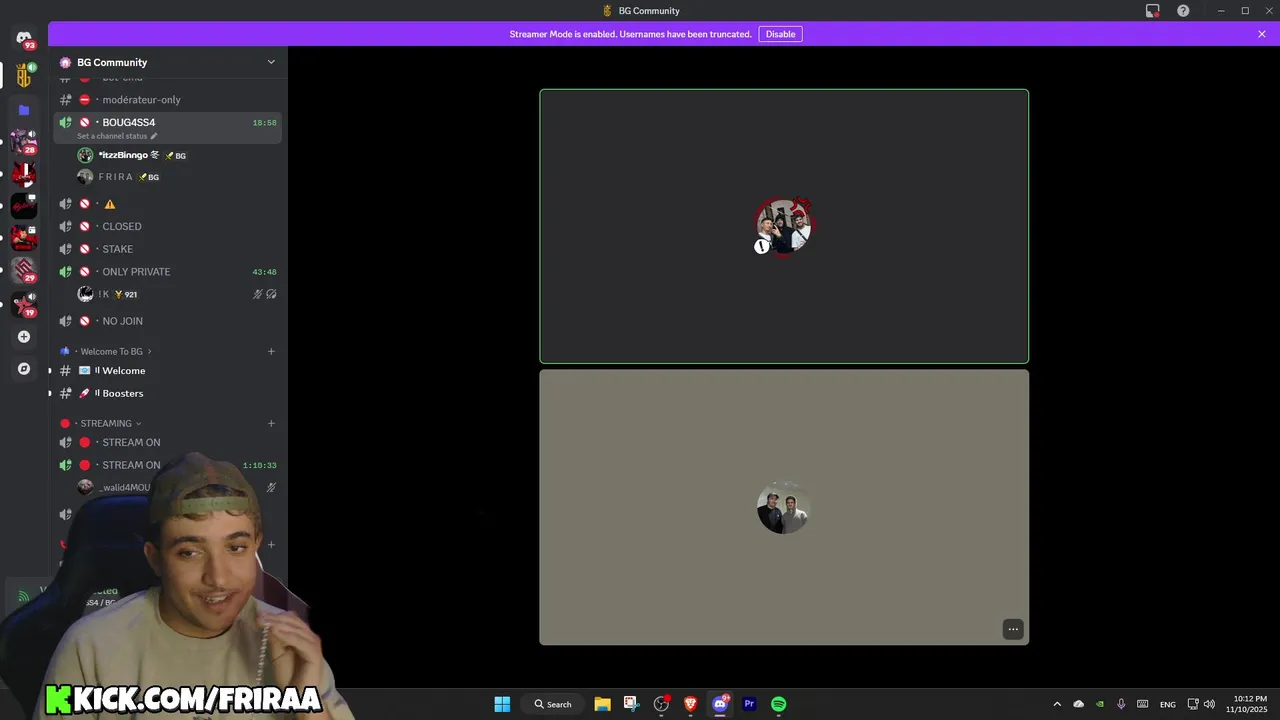This screenshot has width=1280, height=720.
Task: Open modérateur-only text channel
Action: coord(167,100)
